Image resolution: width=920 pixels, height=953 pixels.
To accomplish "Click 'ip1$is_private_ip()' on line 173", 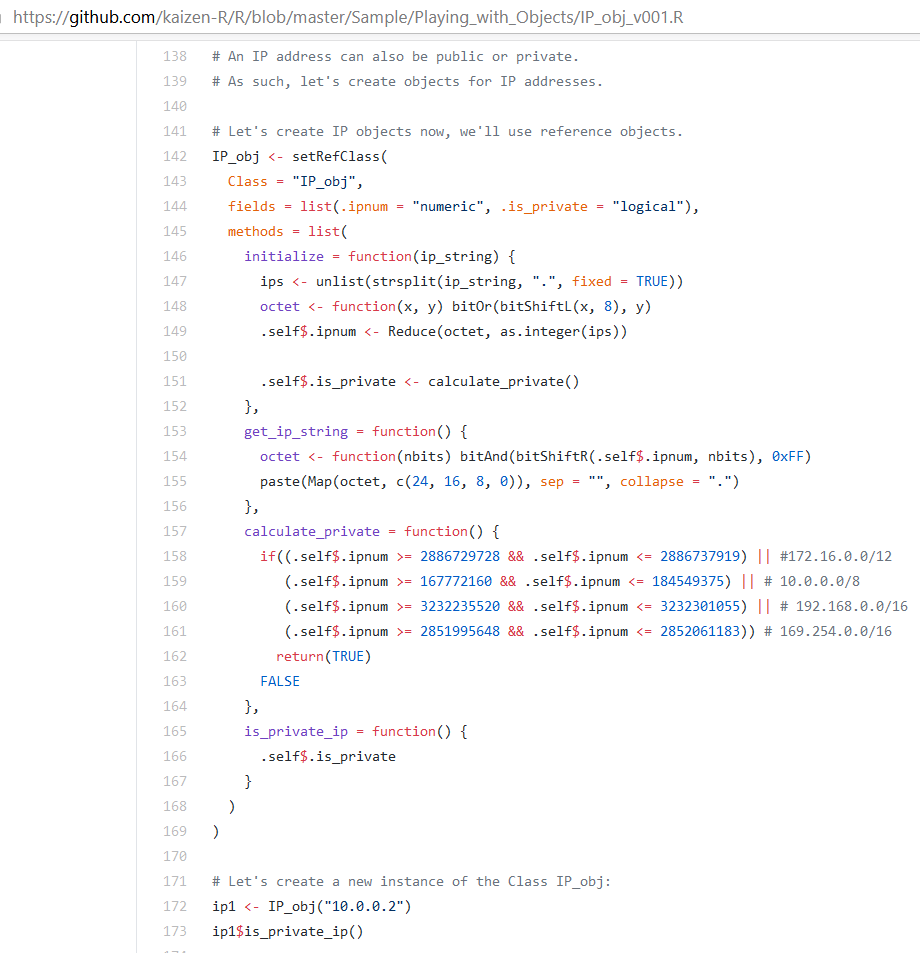I will [x=287, y=931].
